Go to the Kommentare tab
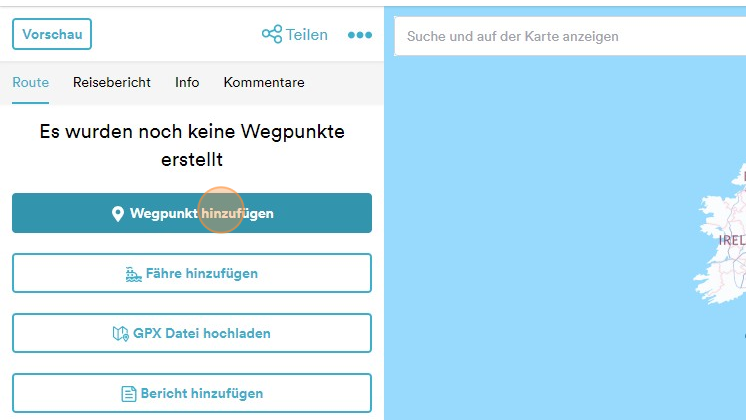Screen dimensions: 746x420 point(264,82)
